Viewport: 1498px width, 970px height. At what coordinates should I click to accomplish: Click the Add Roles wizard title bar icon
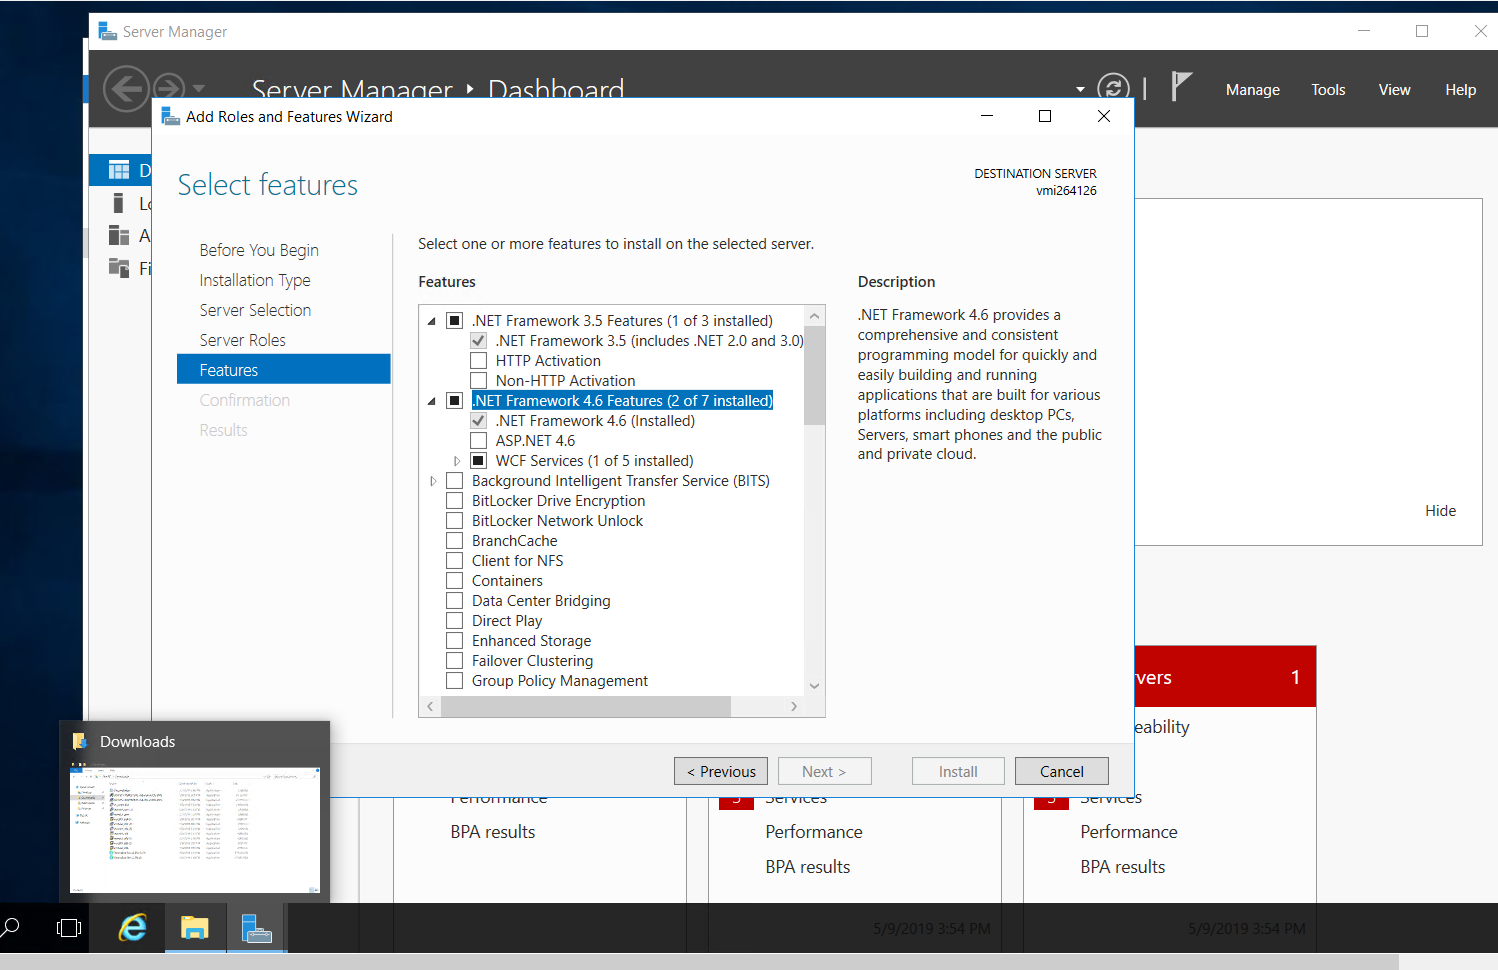171,116
